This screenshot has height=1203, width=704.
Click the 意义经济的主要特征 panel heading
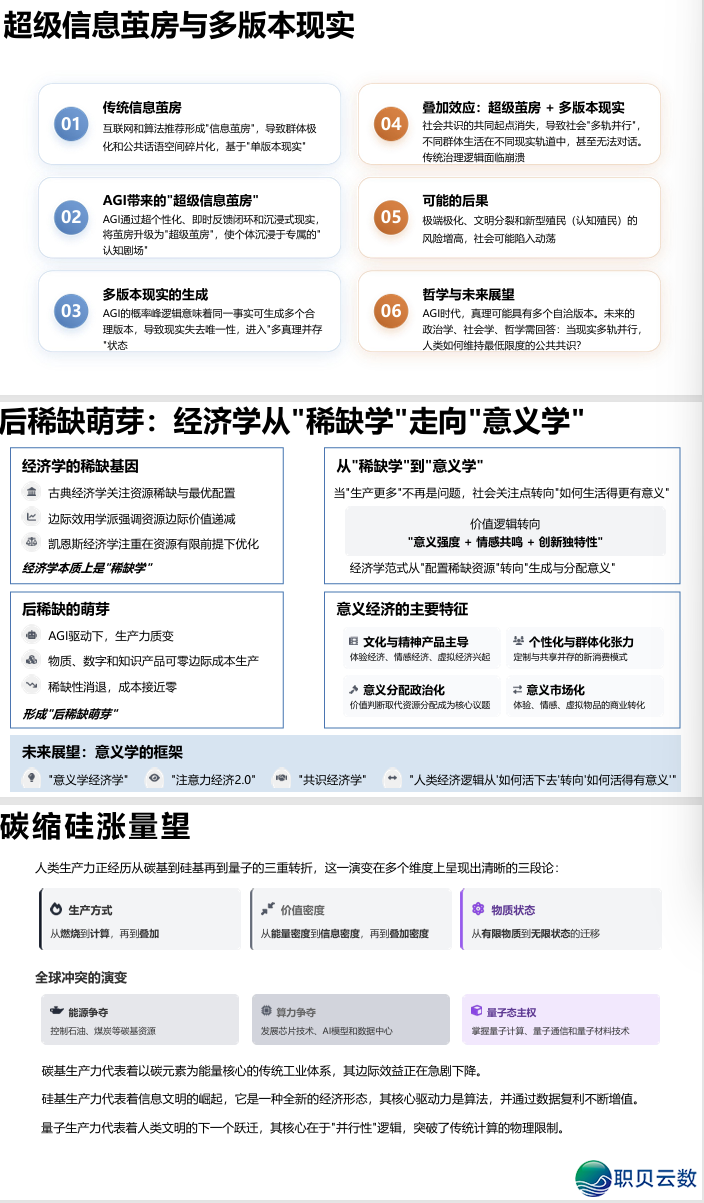coord(402,609)
